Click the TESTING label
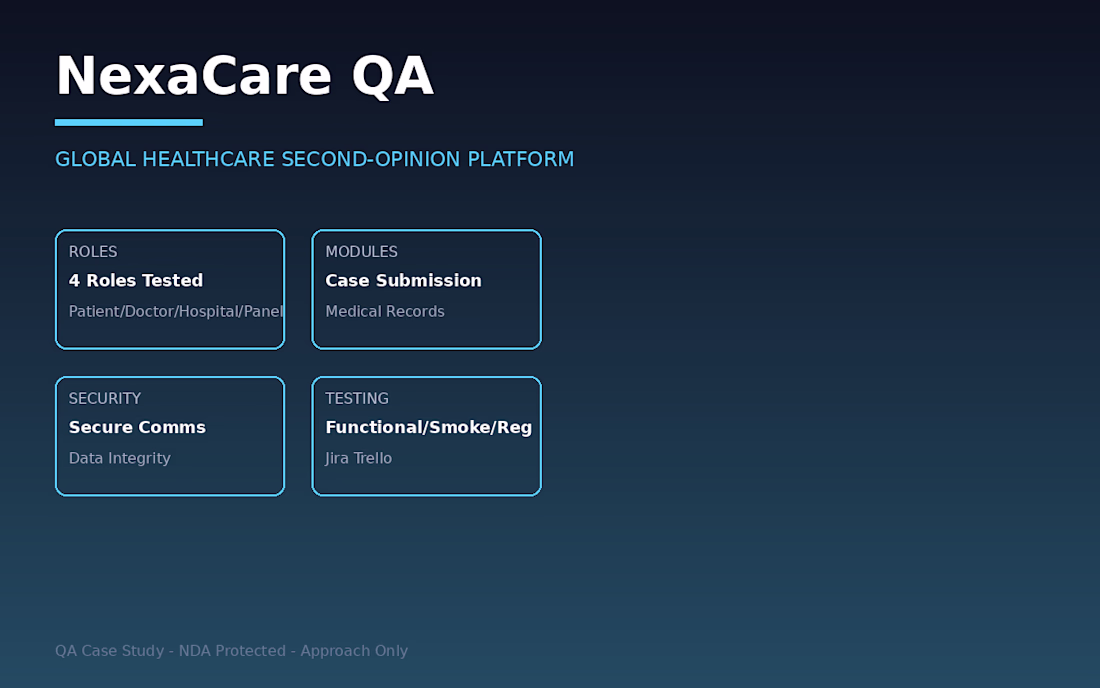The image size is (1100, 688). pos(356,398)
